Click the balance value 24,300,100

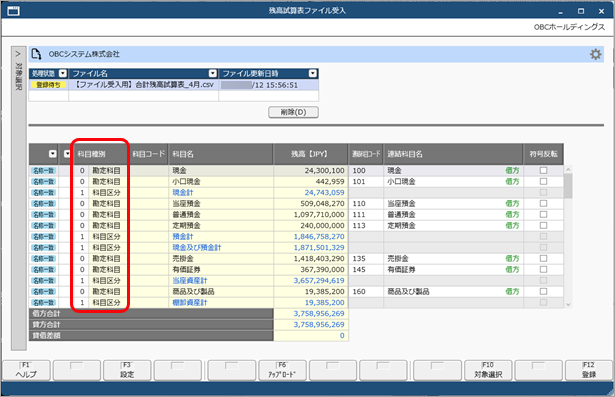(324, 170)
